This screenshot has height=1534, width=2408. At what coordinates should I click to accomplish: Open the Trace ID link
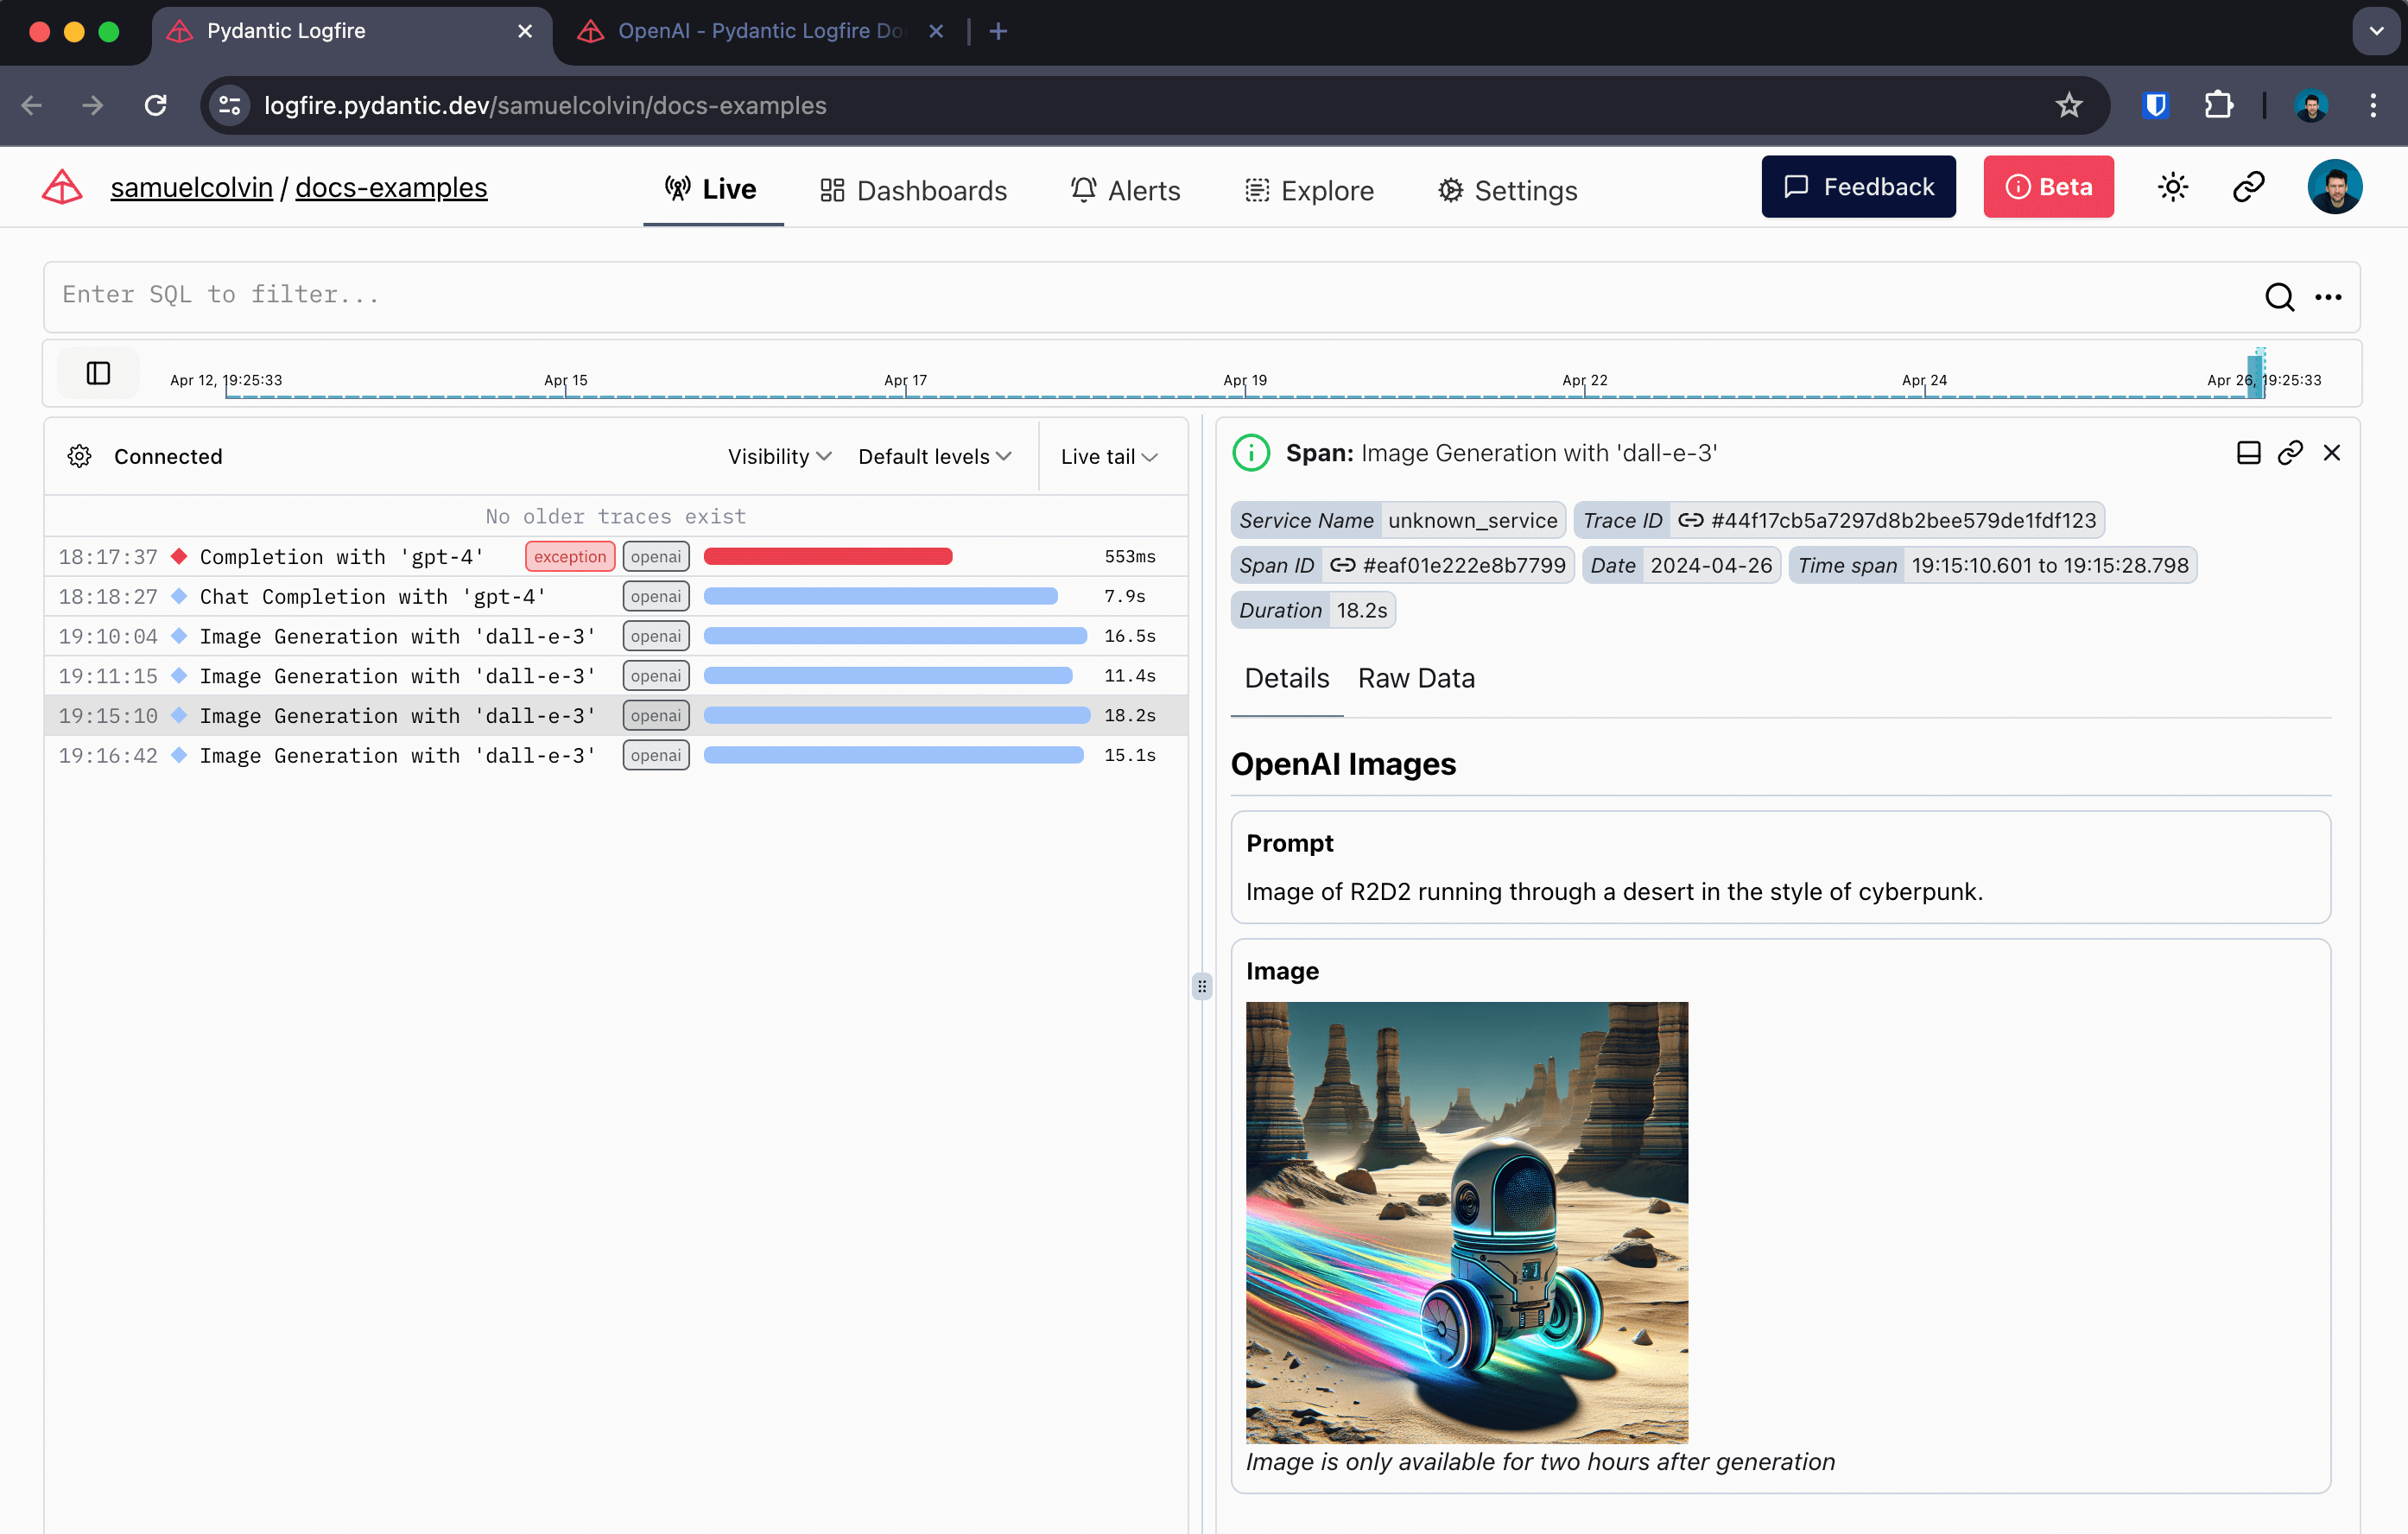point(1691,520)
